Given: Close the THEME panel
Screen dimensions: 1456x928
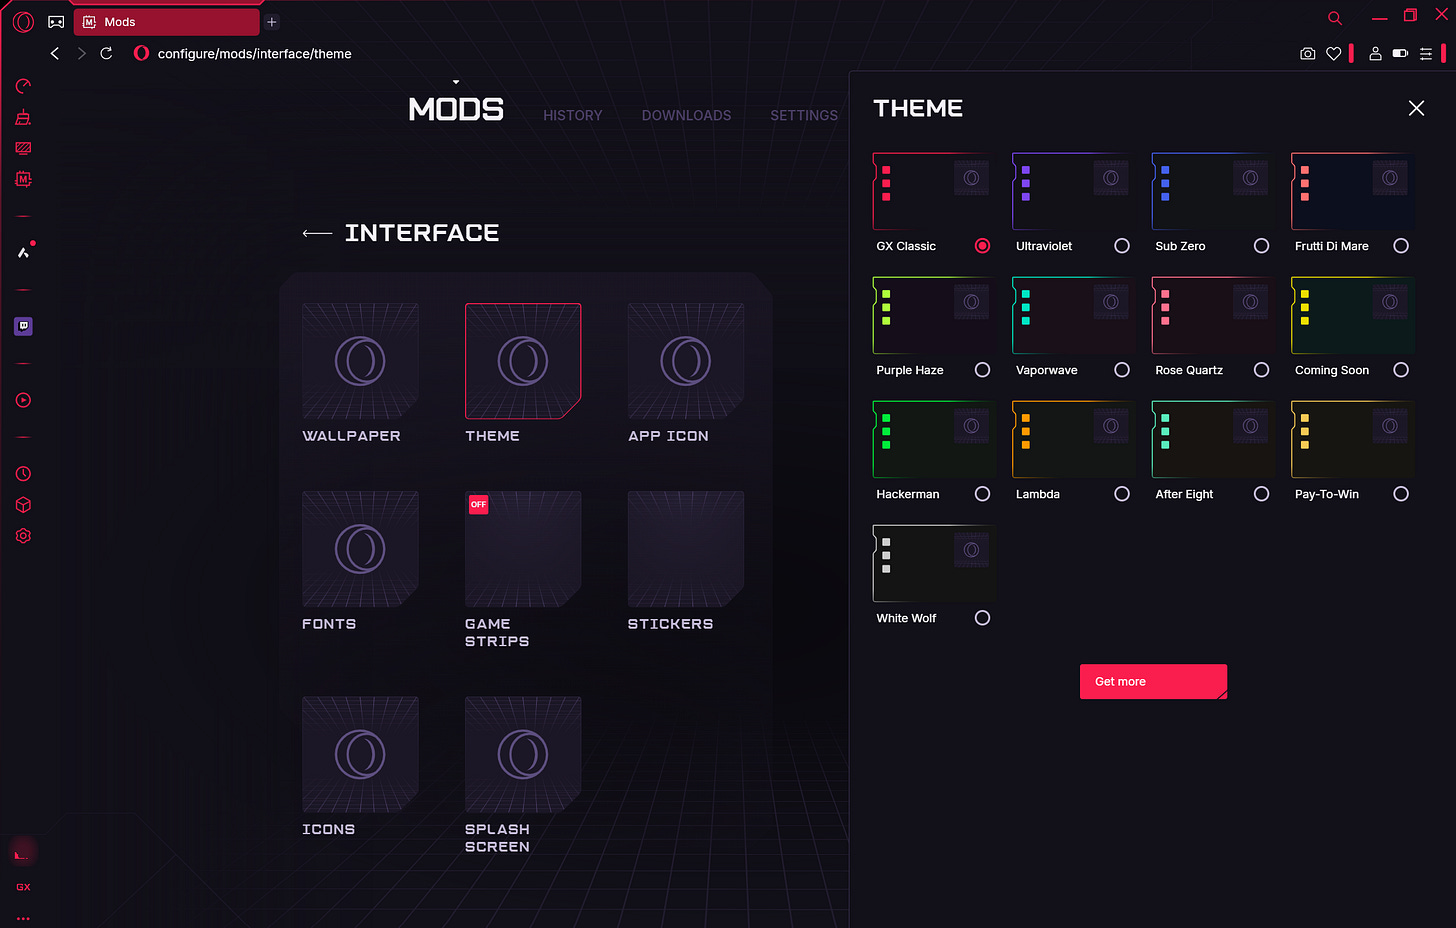Looking at the screenshot, I should click(1416, 108).
